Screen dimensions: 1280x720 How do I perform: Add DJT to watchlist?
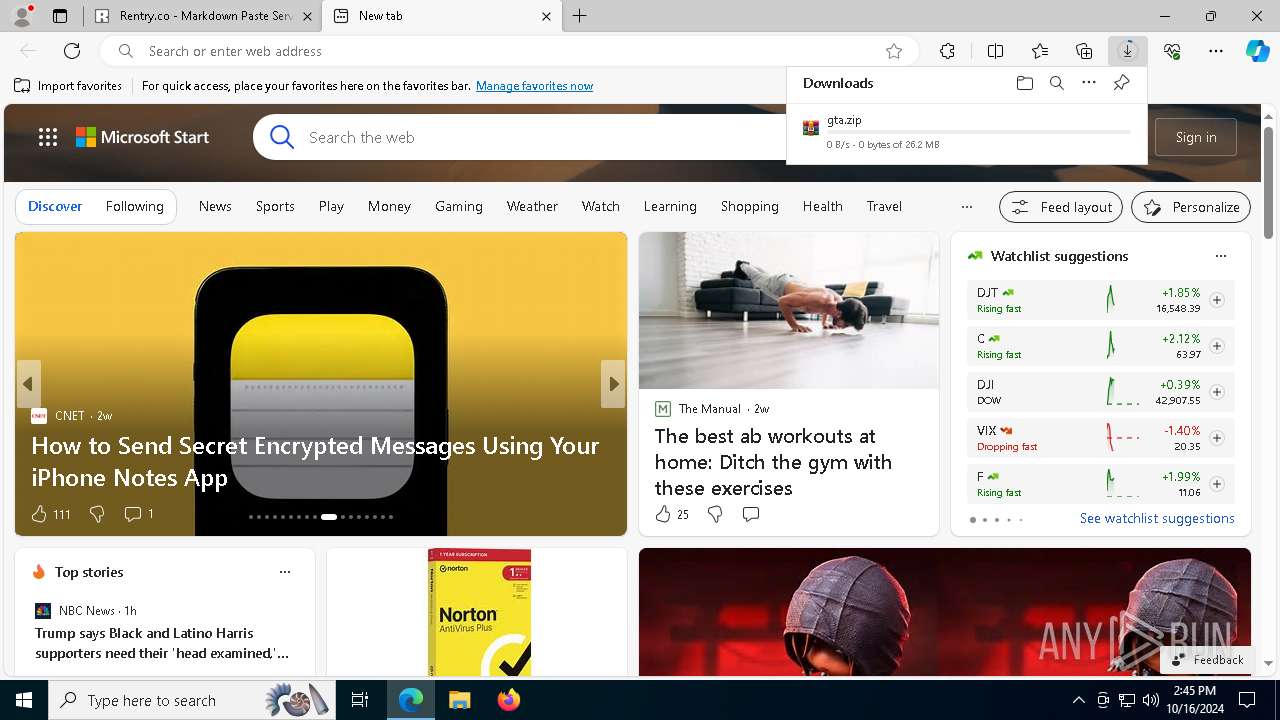tap(1216, 300)
